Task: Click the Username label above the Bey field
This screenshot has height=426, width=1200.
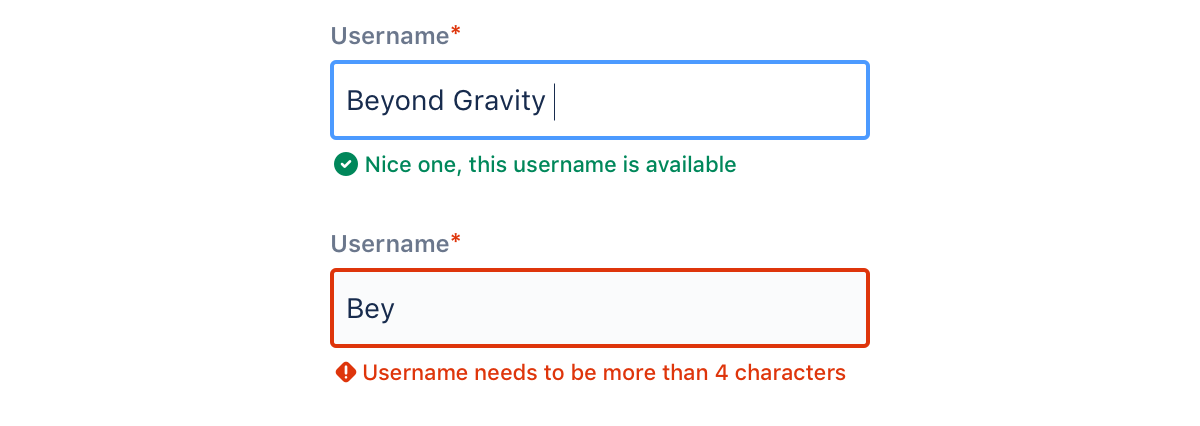Action: (390, 244)
